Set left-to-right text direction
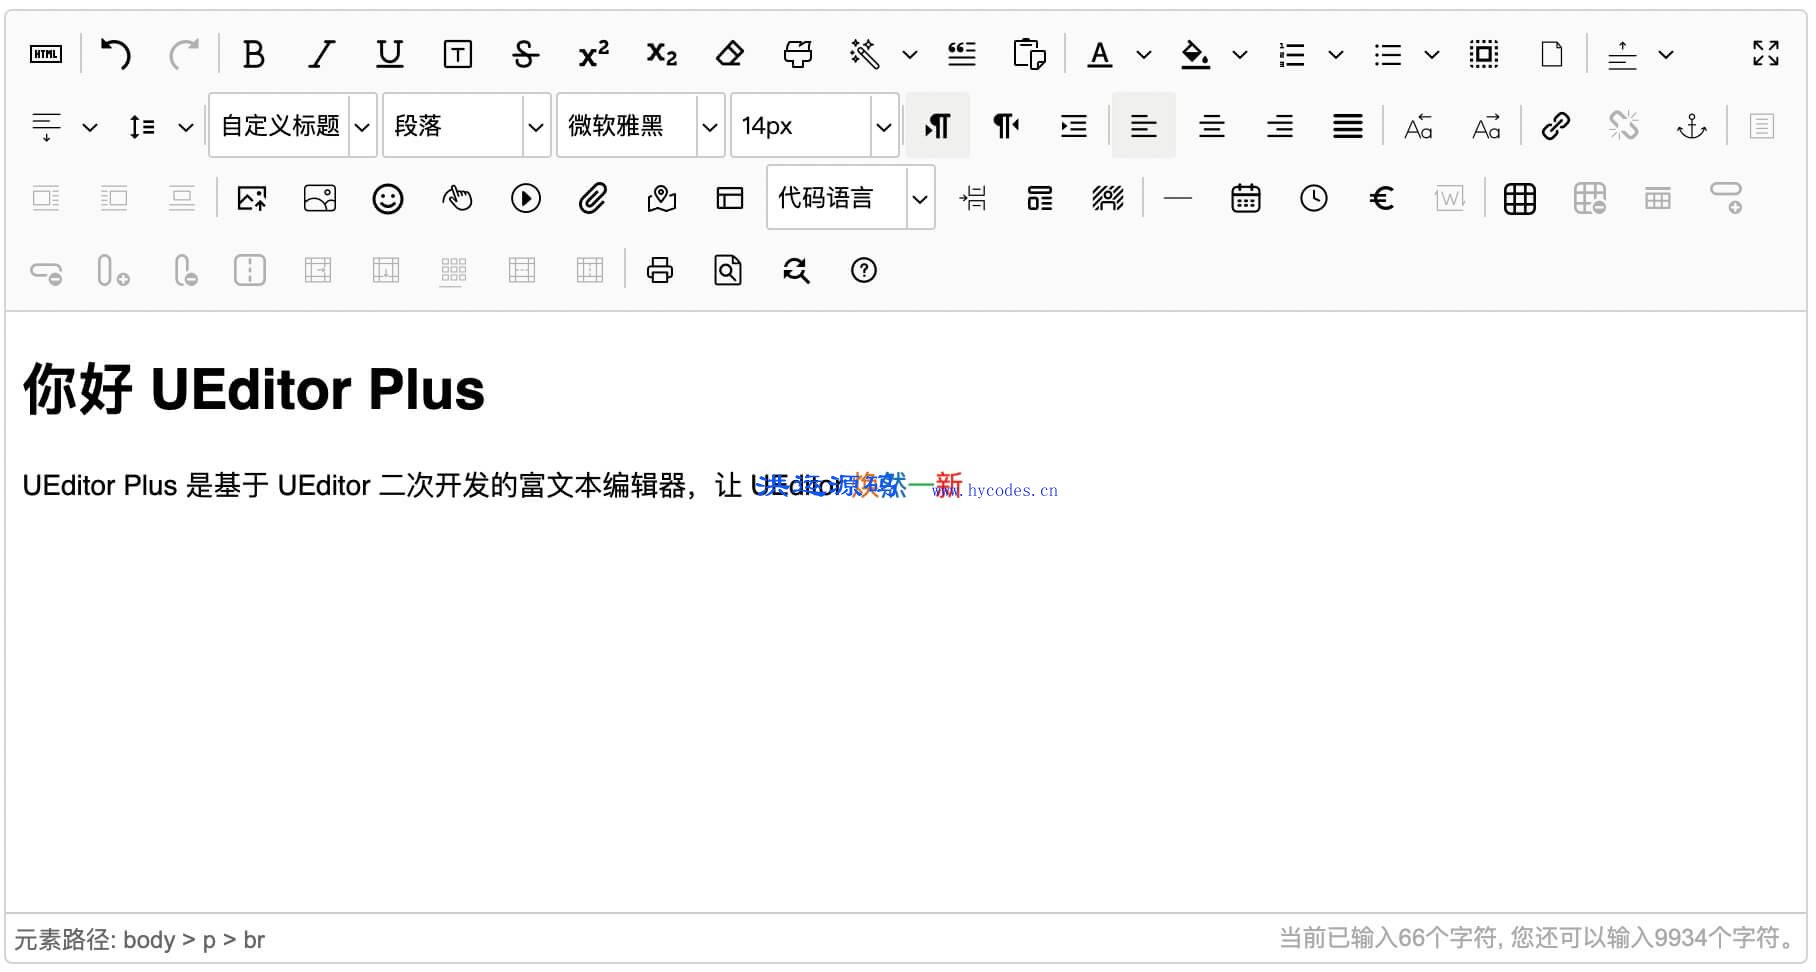The width and height of the screenshot is (1816, 972). 938,126
